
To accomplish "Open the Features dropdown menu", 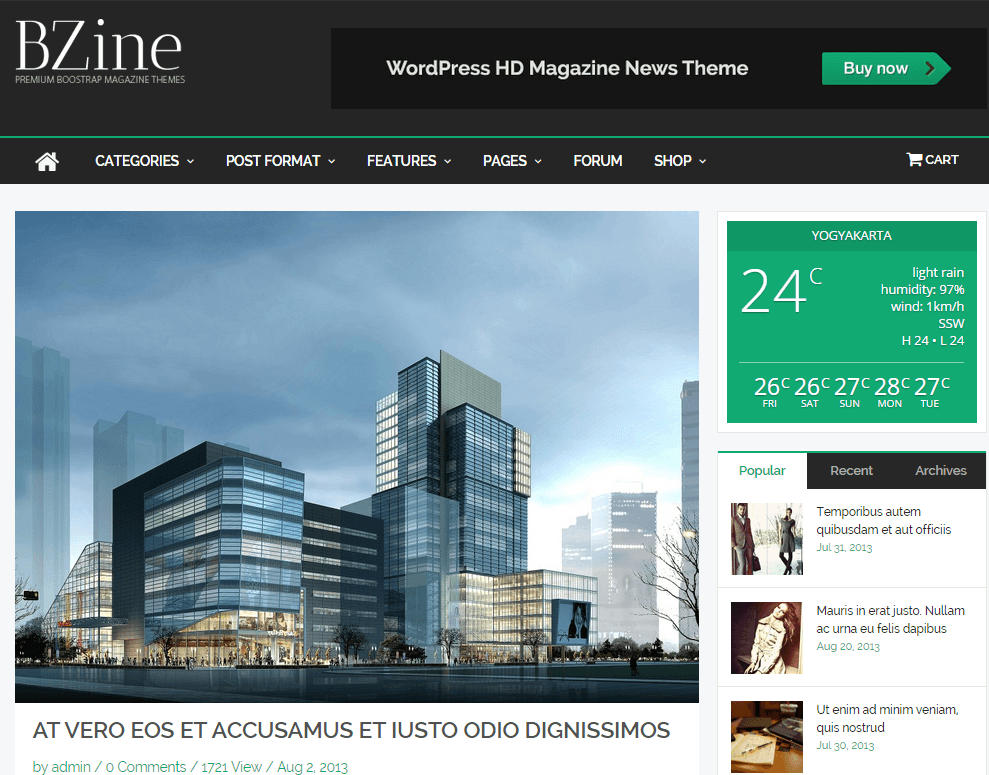I will pos(408,161).
